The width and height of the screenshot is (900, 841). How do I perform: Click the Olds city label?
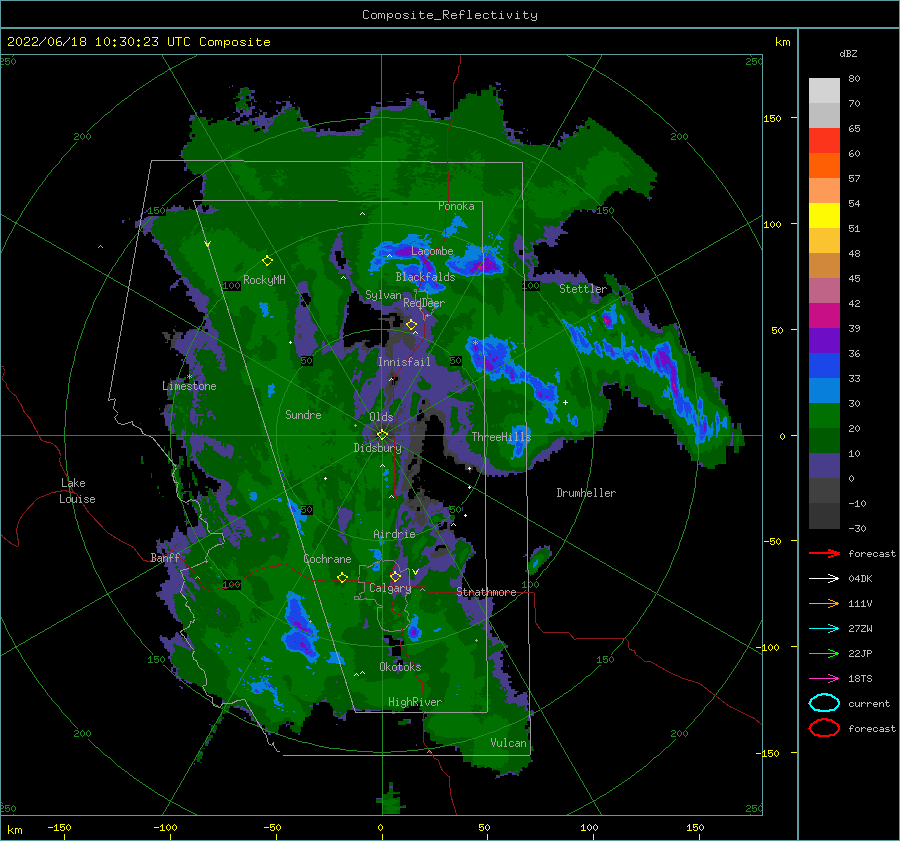click(381, 417)
